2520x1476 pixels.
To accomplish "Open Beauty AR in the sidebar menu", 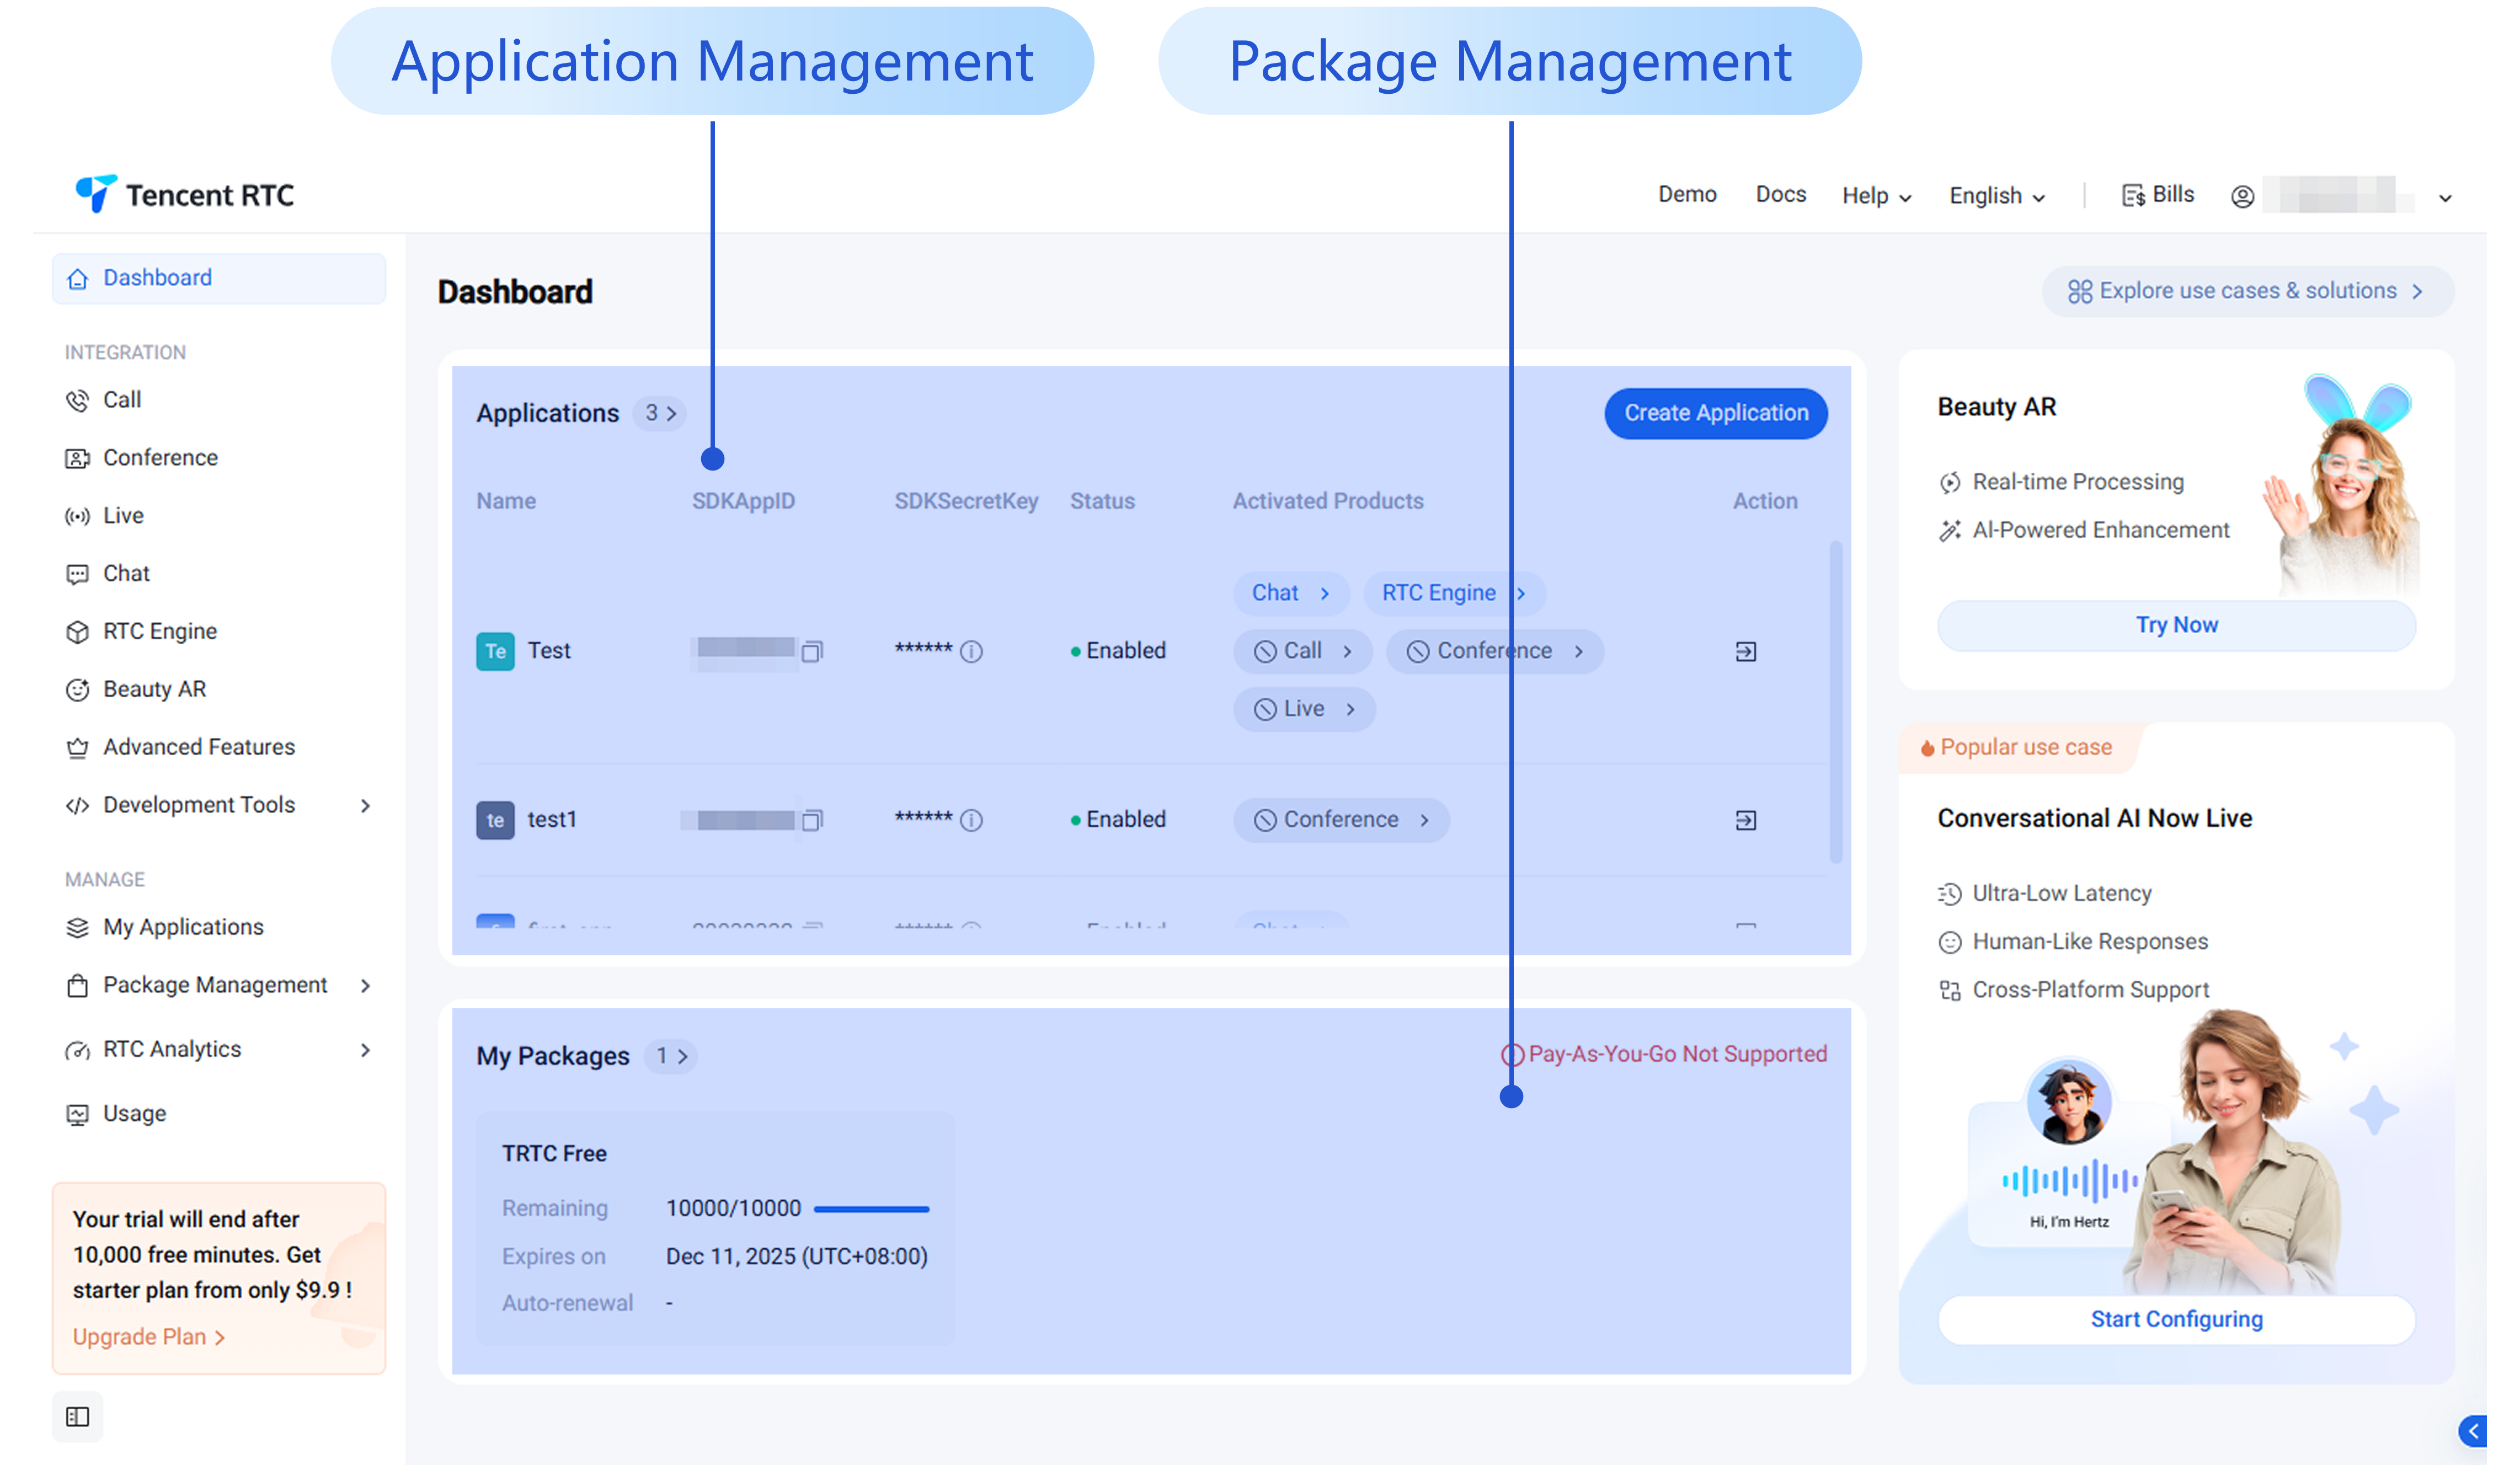I will [x=154, y=690].
